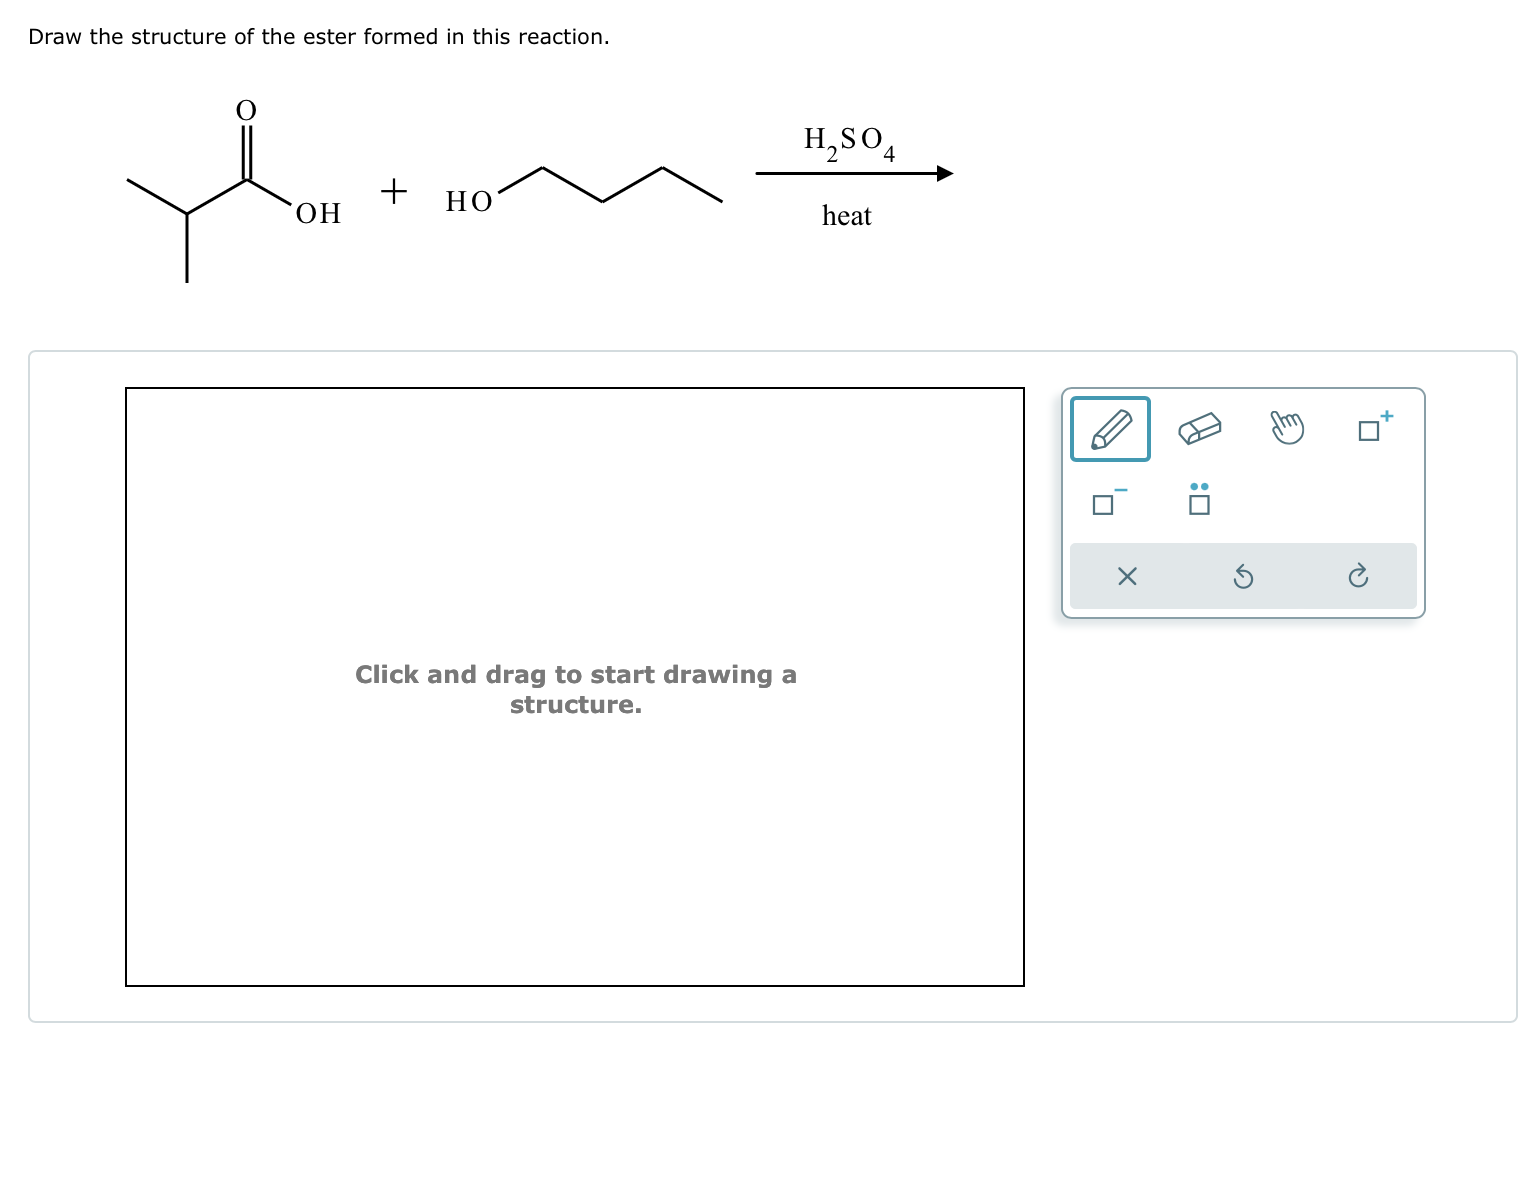This screenshot has width=1536, height=1180.
Task: Switch on lone pair placement mode
Action: point(1199,502)
